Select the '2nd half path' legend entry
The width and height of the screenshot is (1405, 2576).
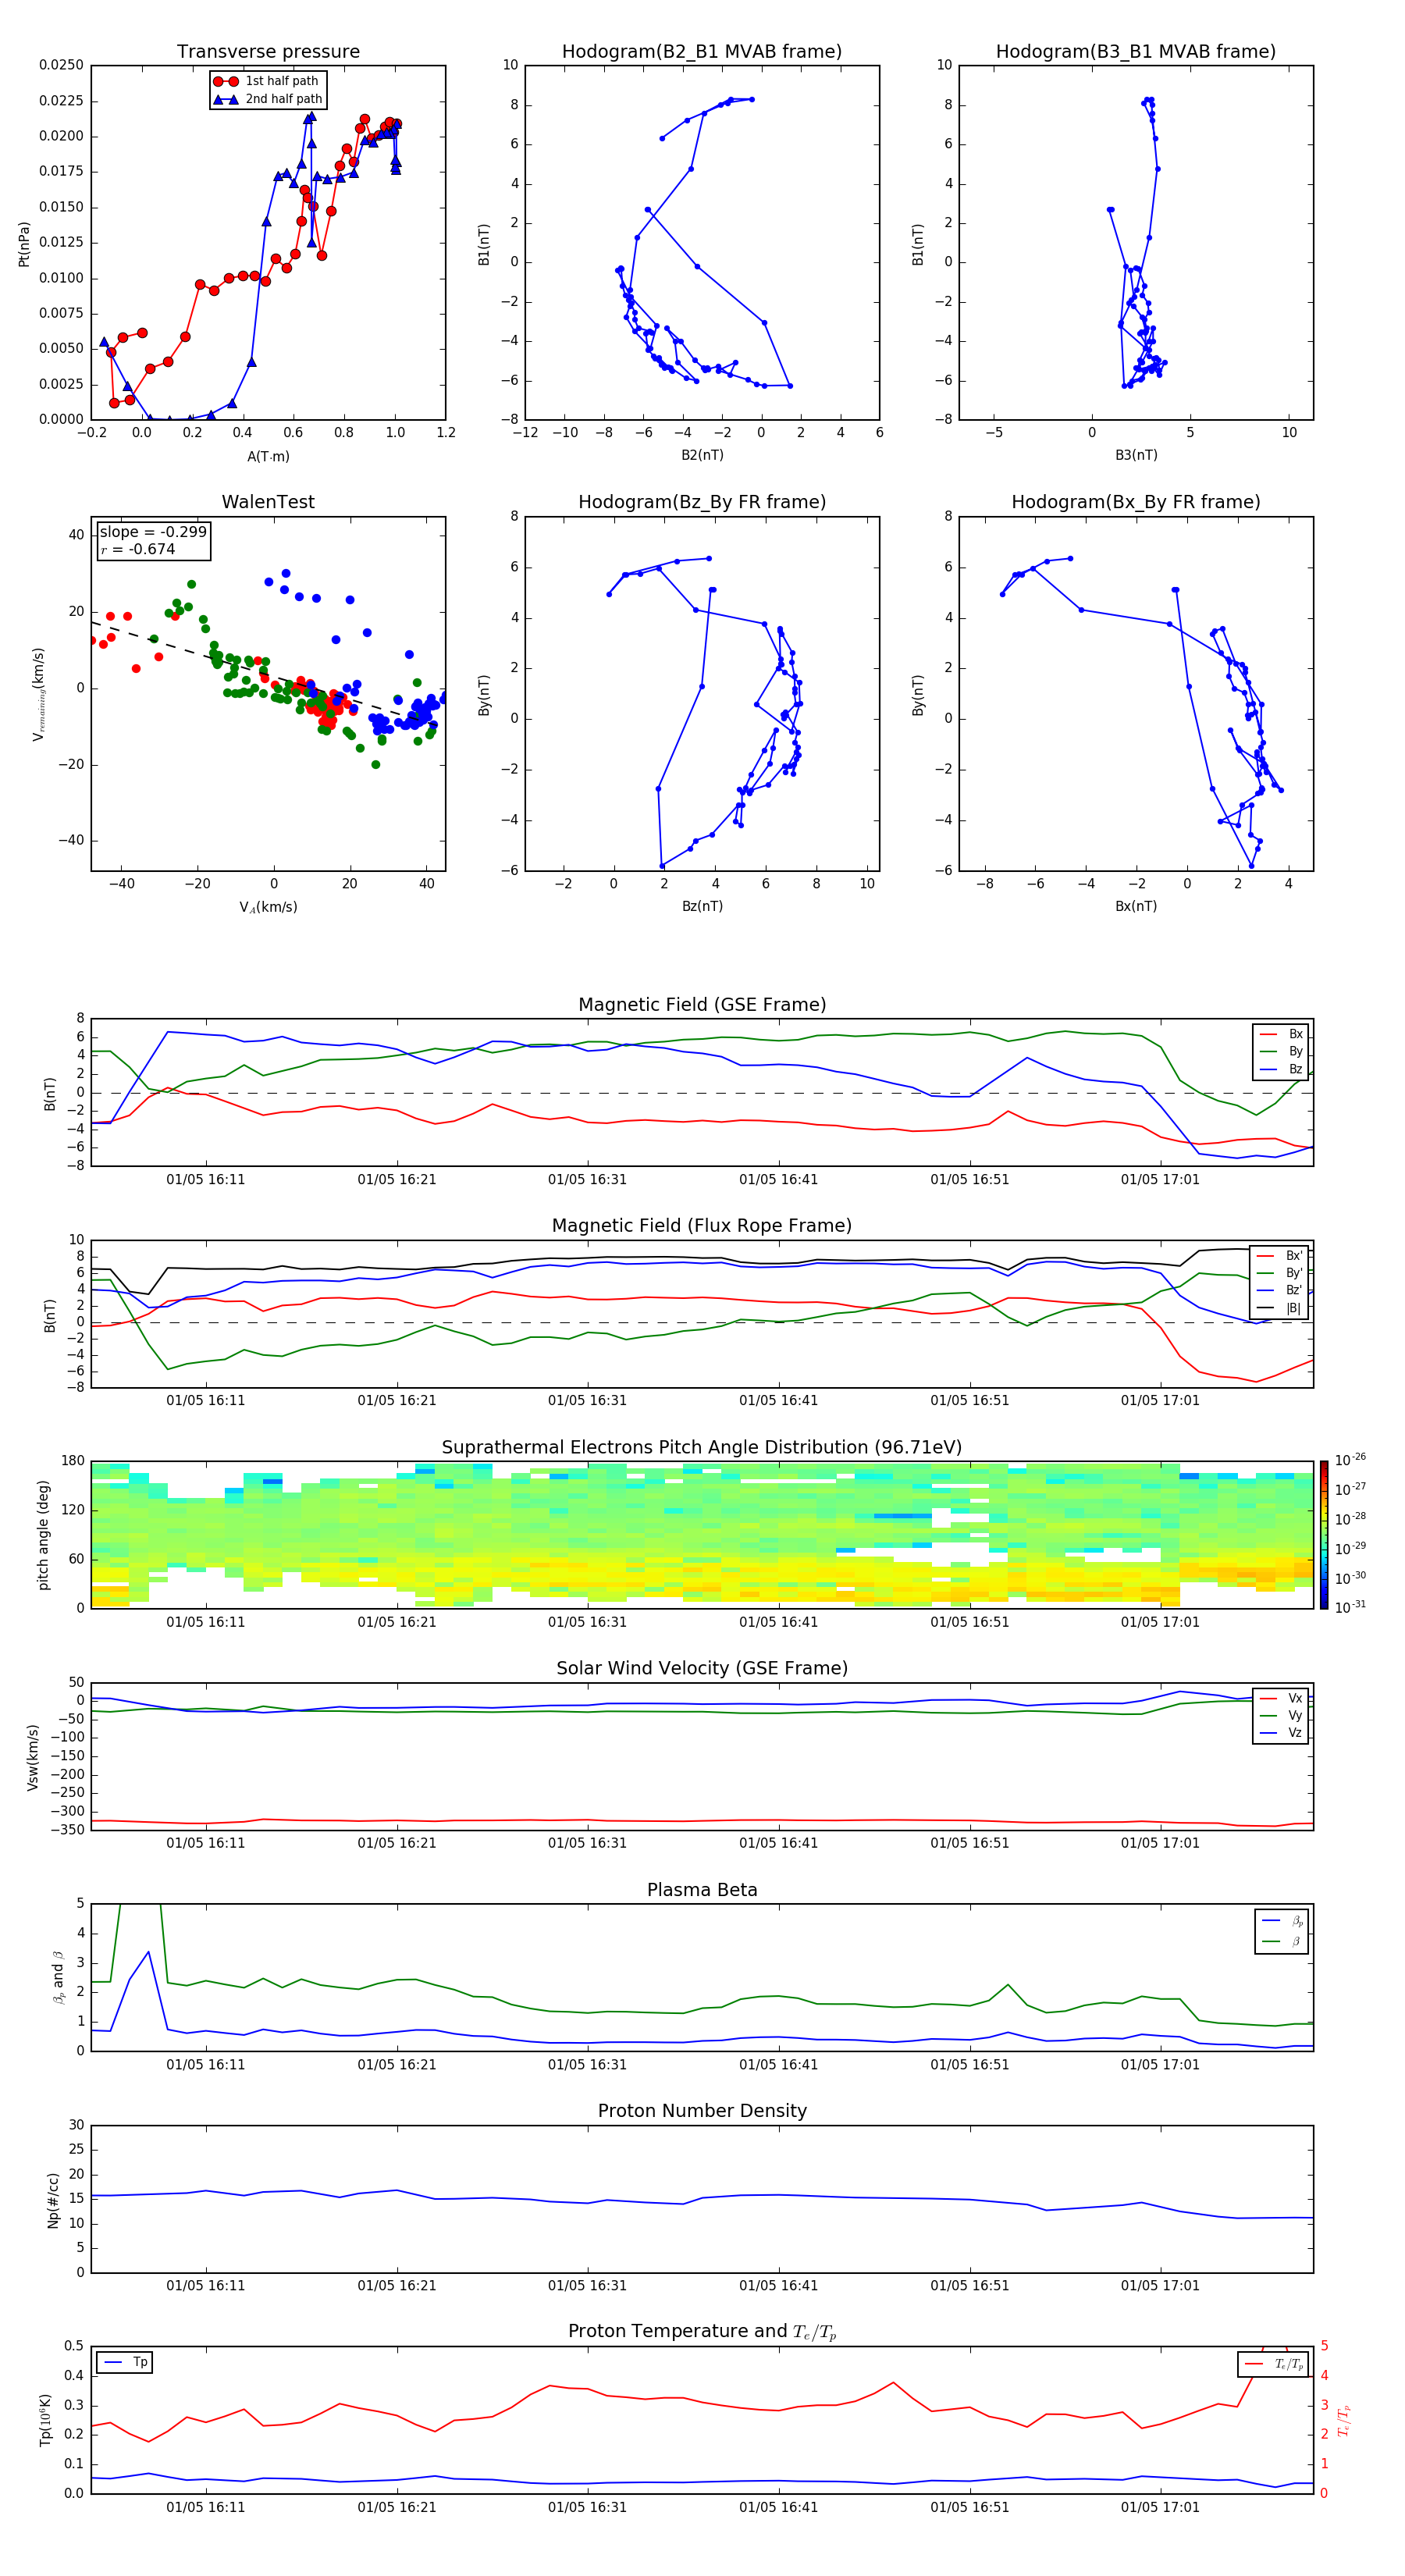tap(268, 99)
